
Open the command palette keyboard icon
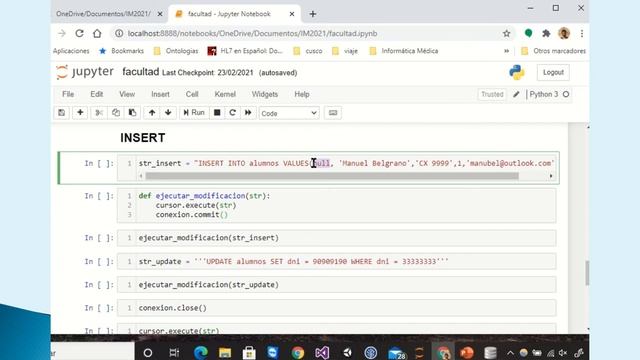(x=333, y=113)
